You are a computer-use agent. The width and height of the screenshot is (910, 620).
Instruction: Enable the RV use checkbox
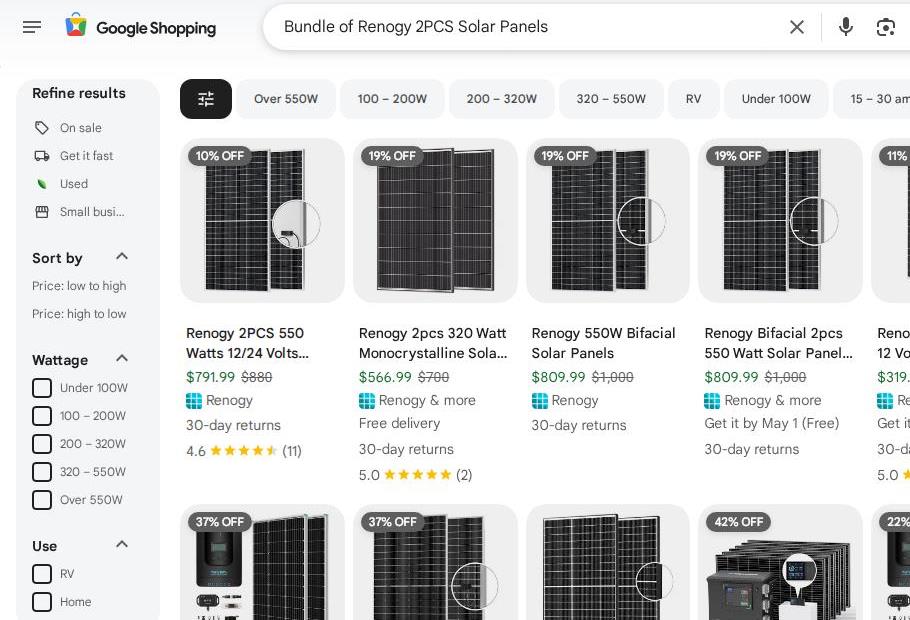click(x=42, y=574)
